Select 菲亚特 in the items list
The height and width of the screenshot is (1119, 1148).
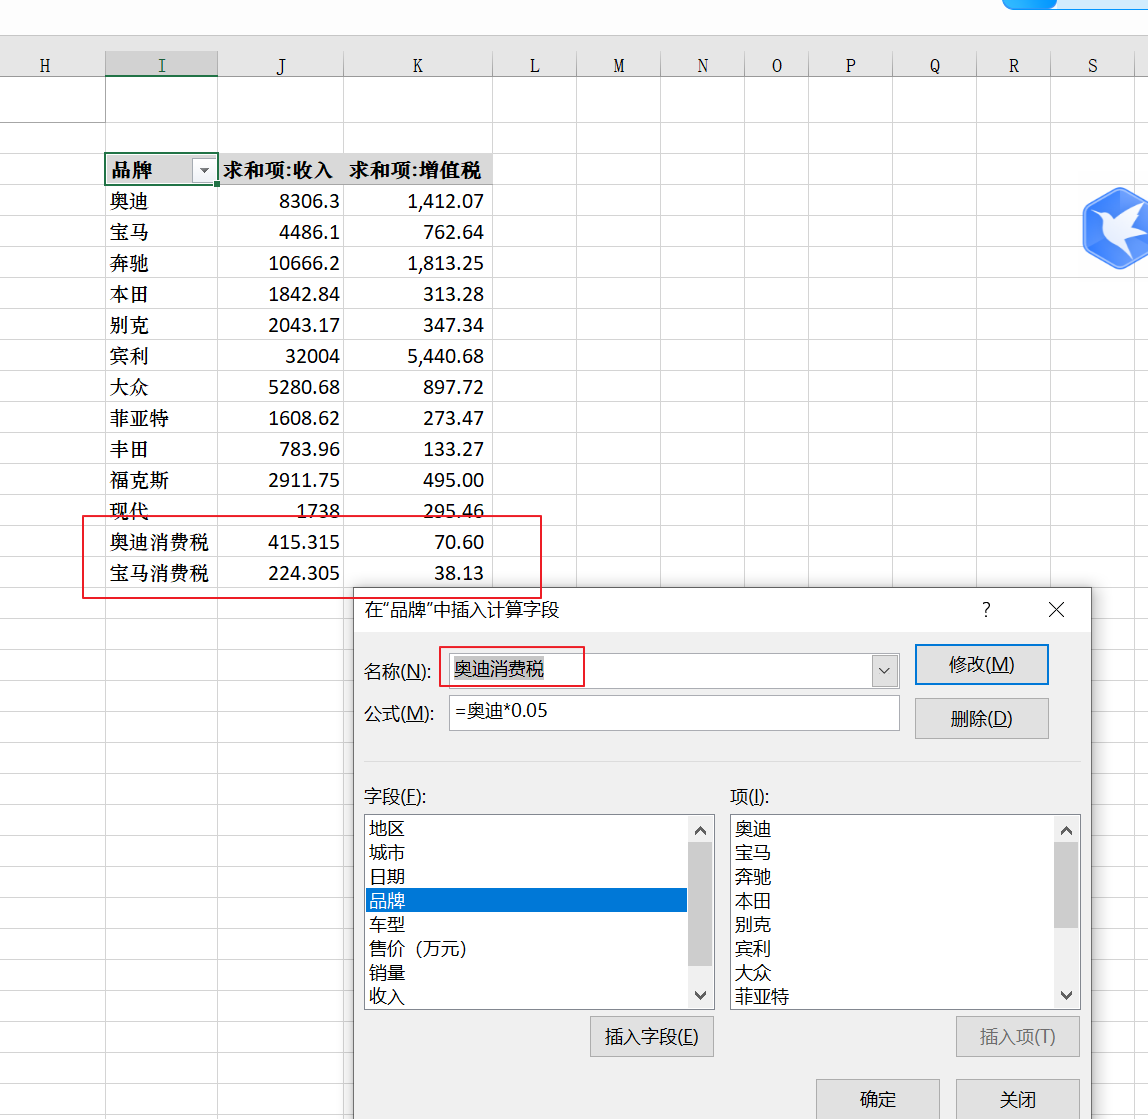coord(892,996)
